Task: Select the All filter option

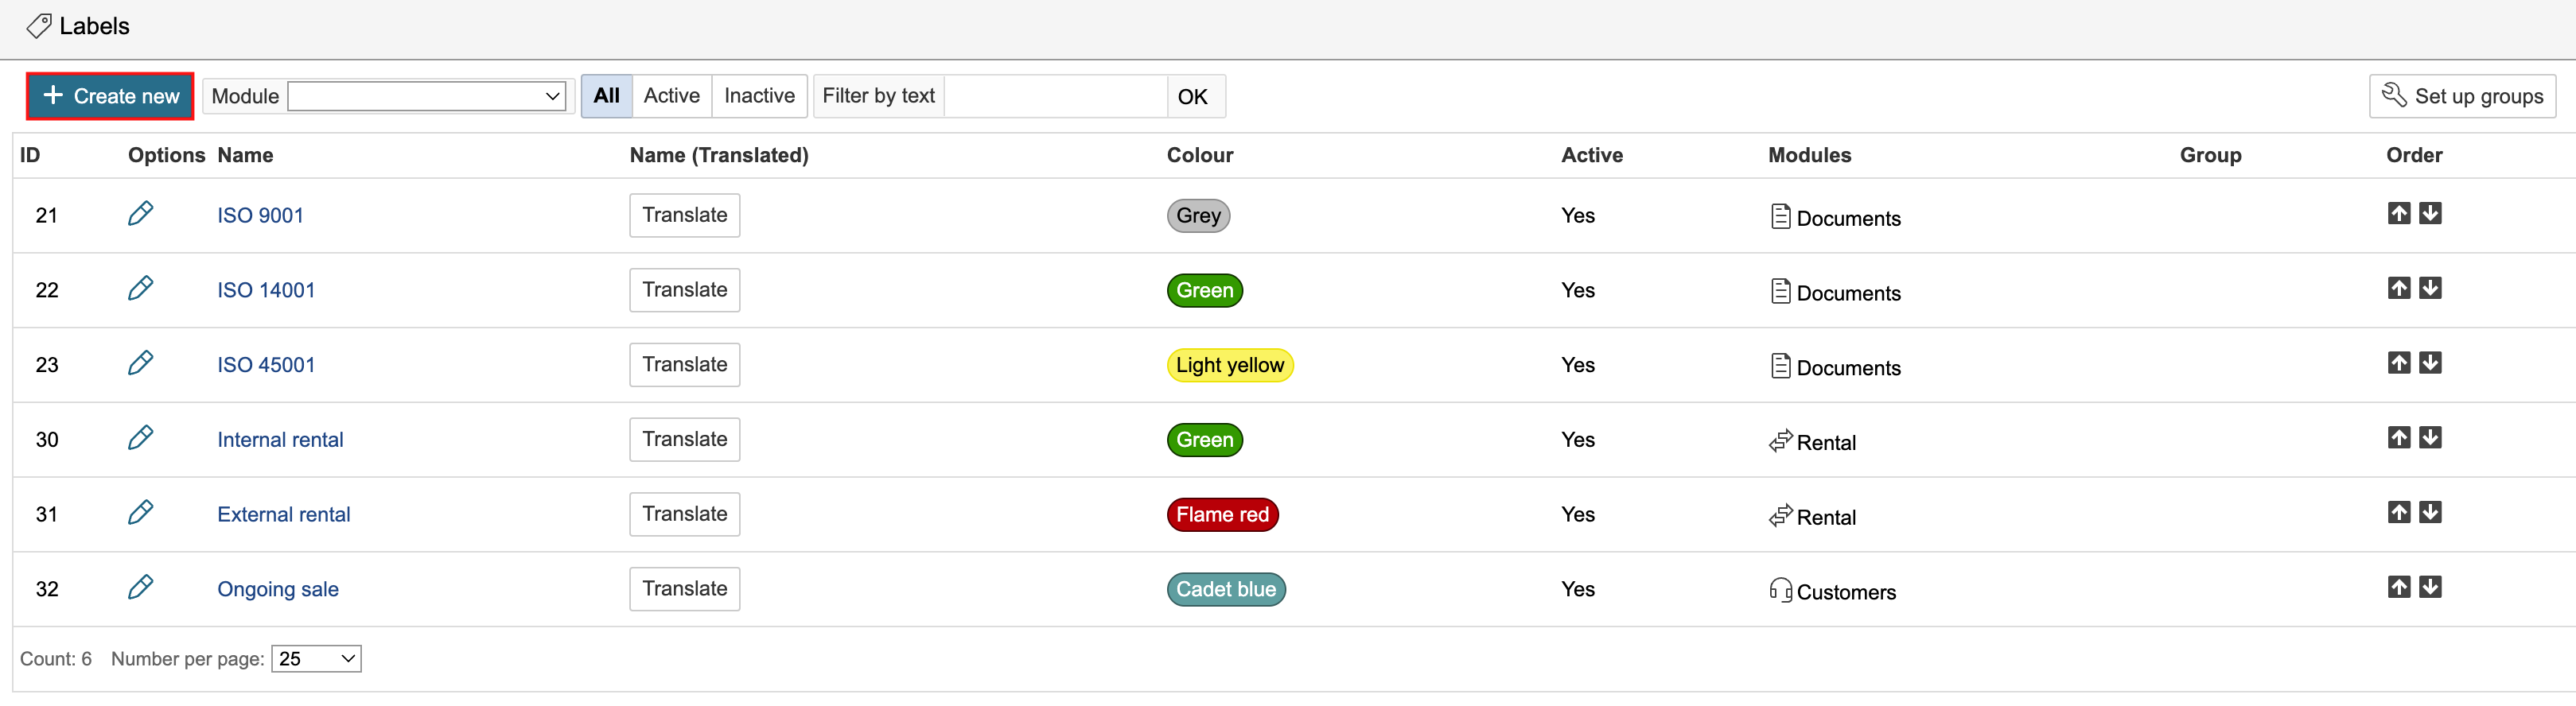Action: pos(606,96)
